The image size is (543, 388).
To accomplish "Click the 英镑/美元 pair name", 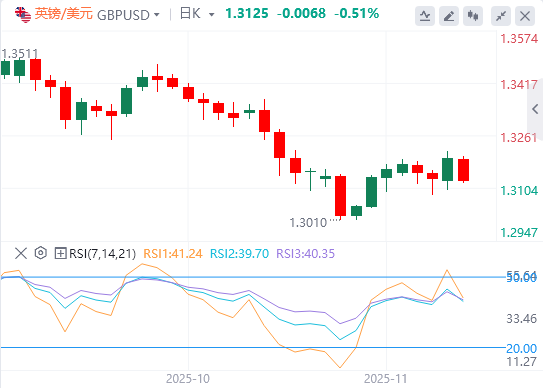I will tap(64, 14).
